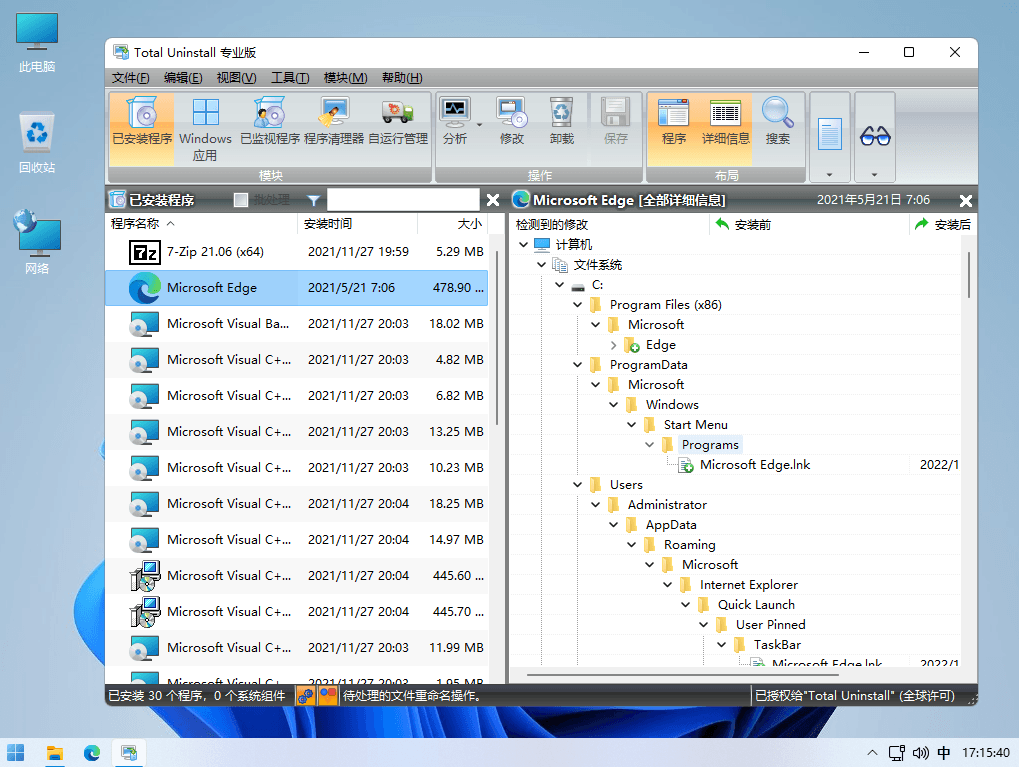The height and width of the screenshot is (767, 1019).
Task: Launch Microsoft Edge from the taskbar
Action: tap(92, 753)
